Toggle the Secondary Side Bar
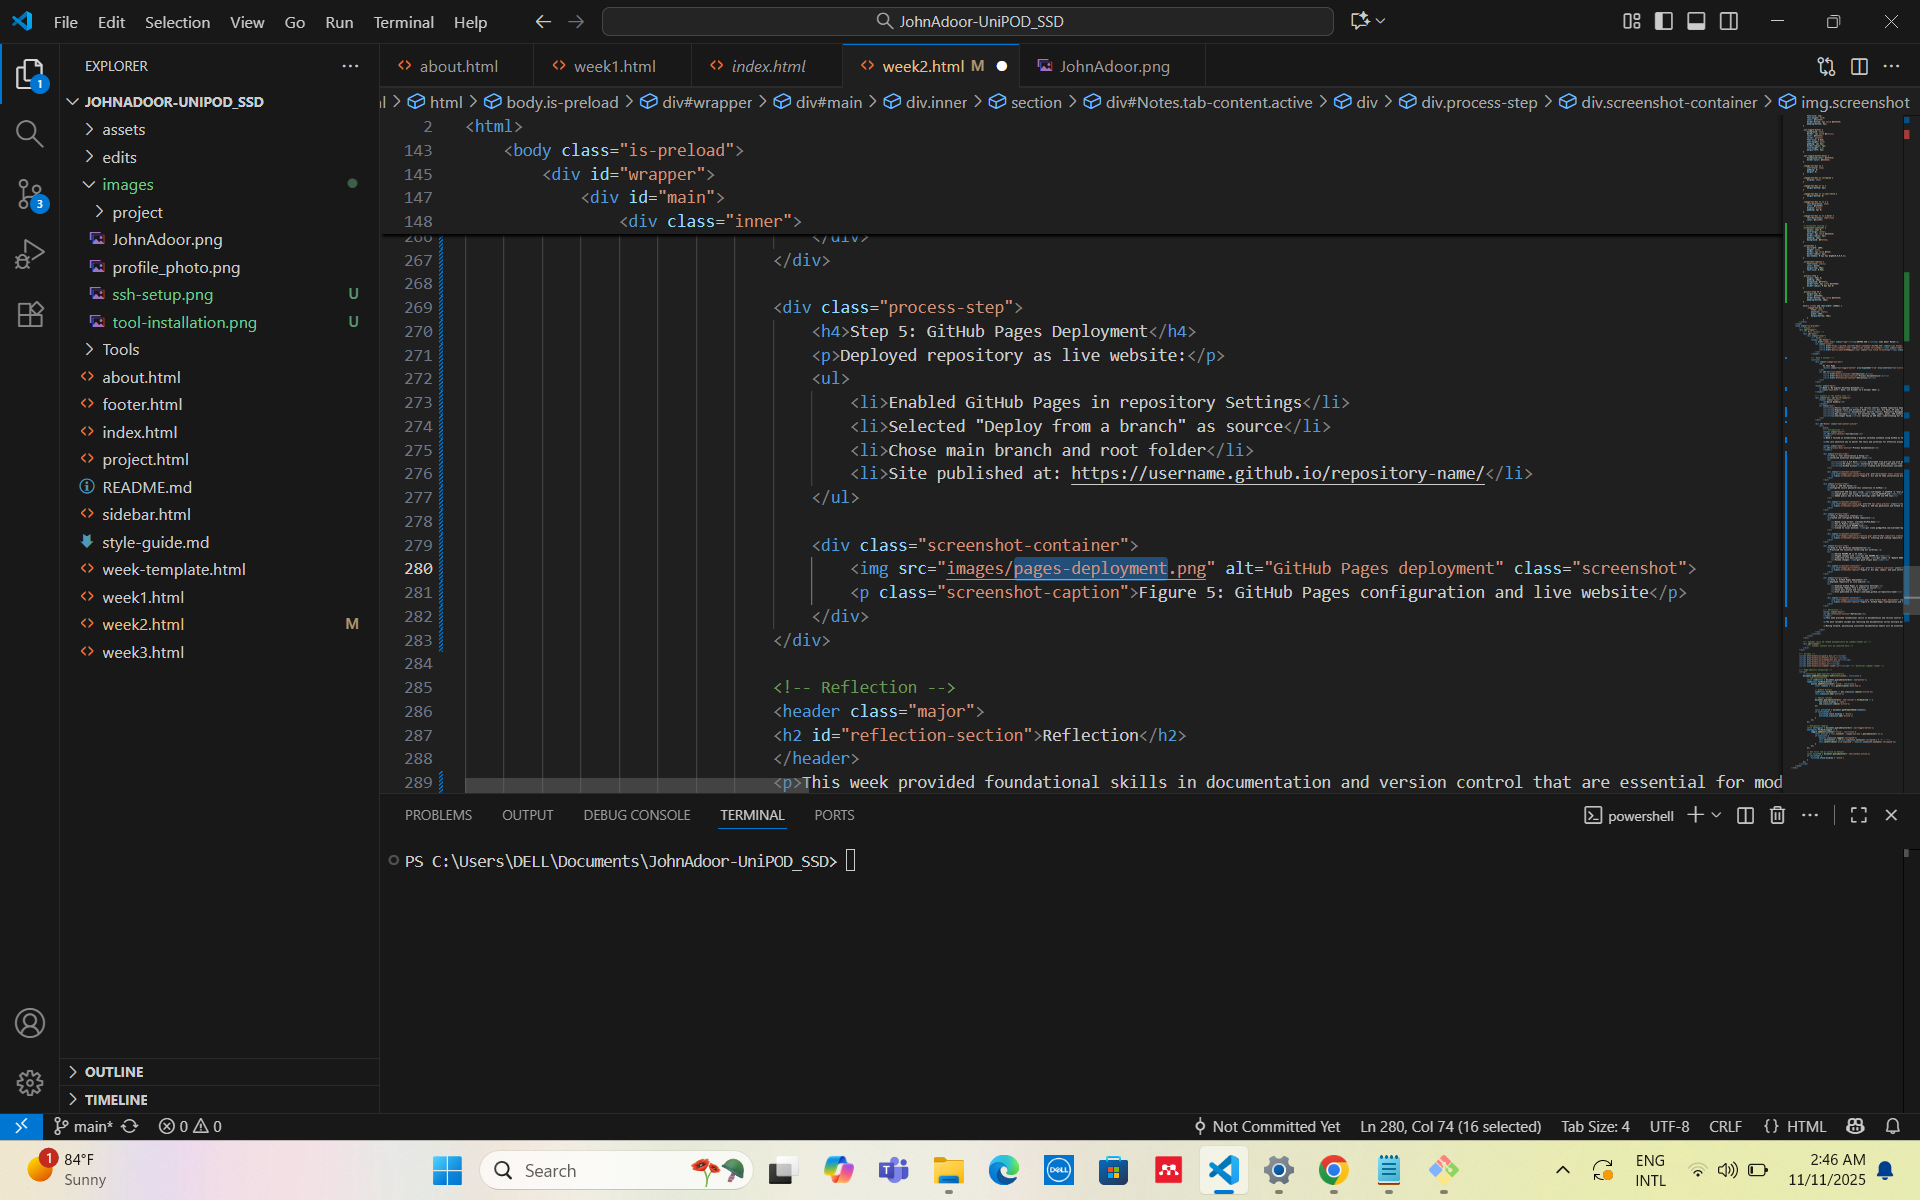This screenshot has height=1200, width=1920. [x=1729, y=21]
